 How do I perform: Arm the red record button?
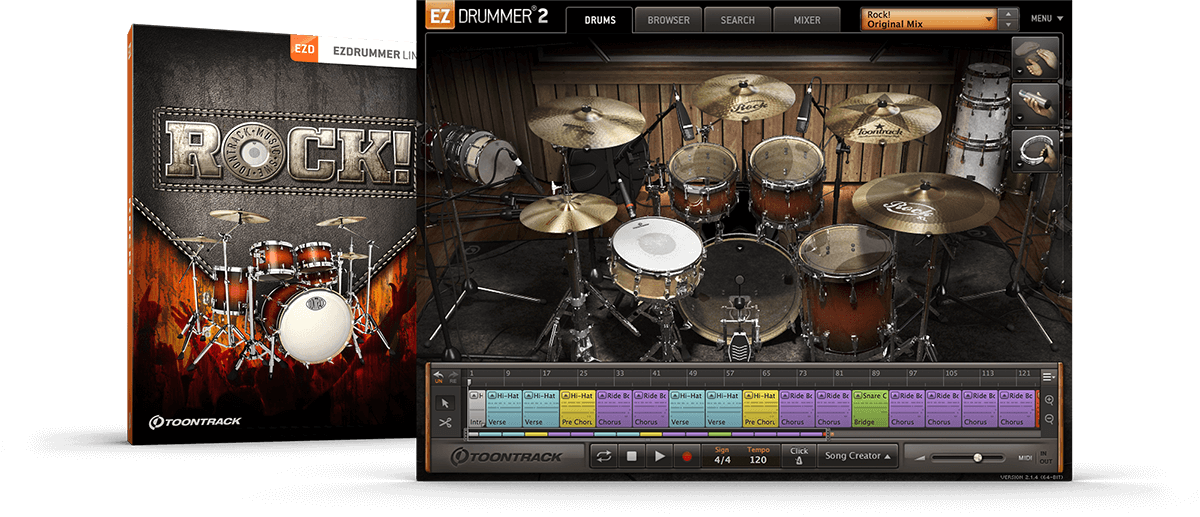point(686,456)
